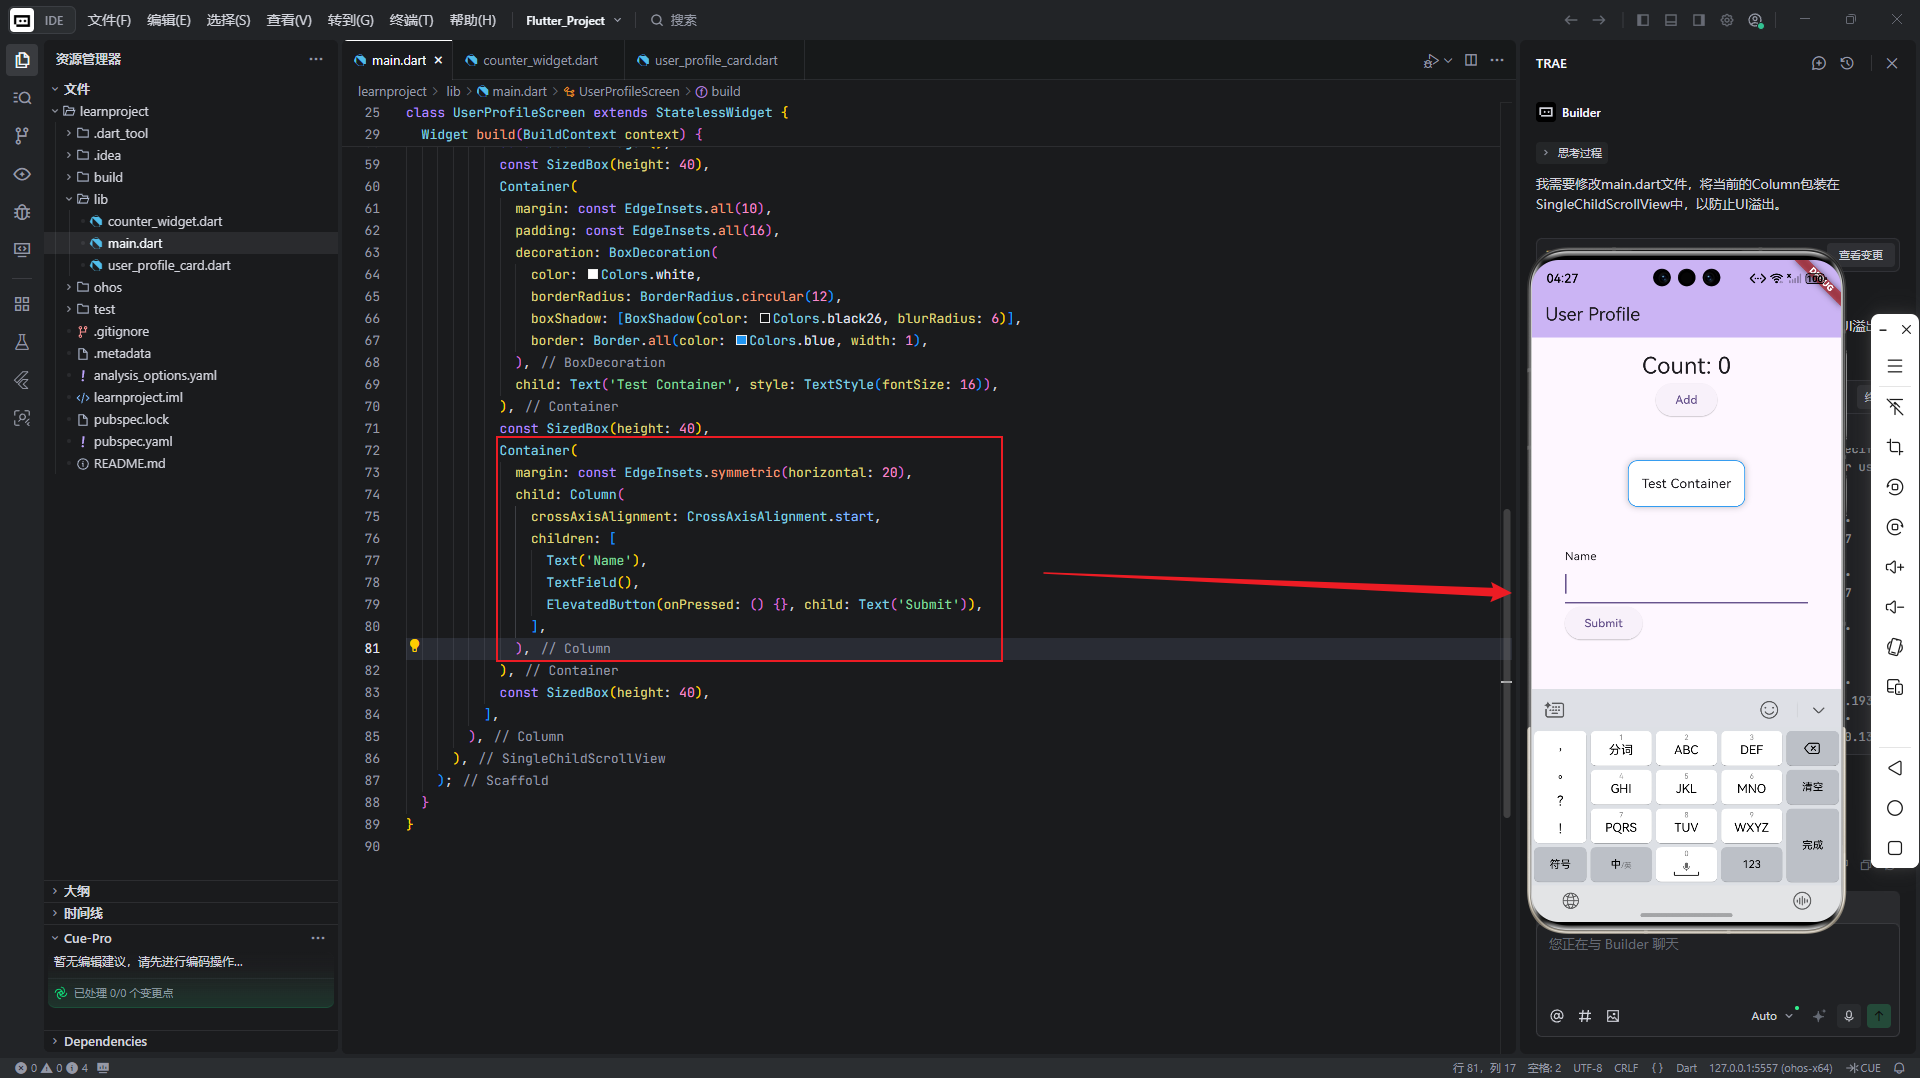
Task: Click the Submit button in phone preview
Action: [x=1603, y=623]
